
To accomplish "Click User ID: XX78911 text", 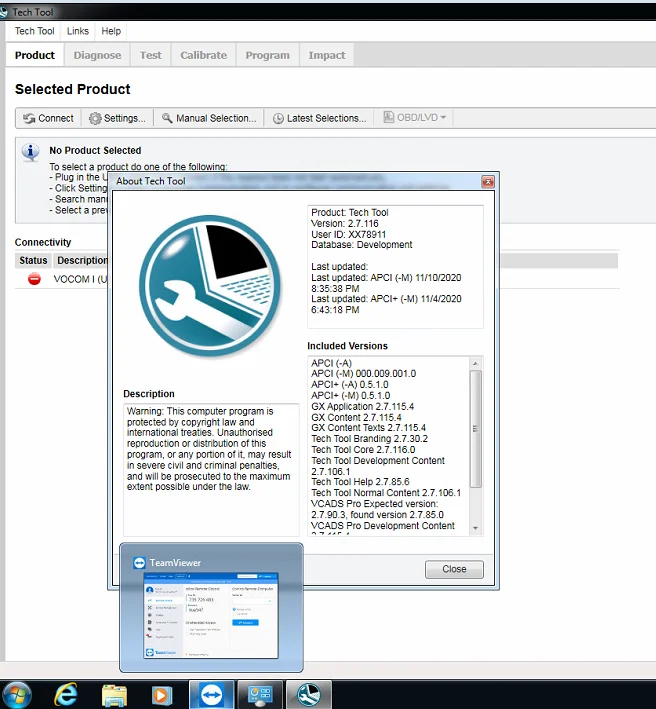I will [x=348, y=234].
